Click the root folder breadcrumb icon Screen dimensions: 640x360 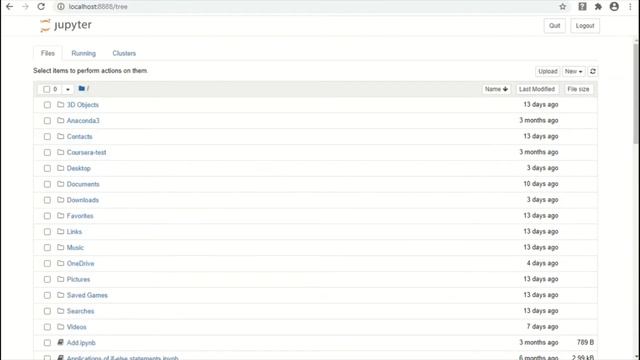point(82,89)
